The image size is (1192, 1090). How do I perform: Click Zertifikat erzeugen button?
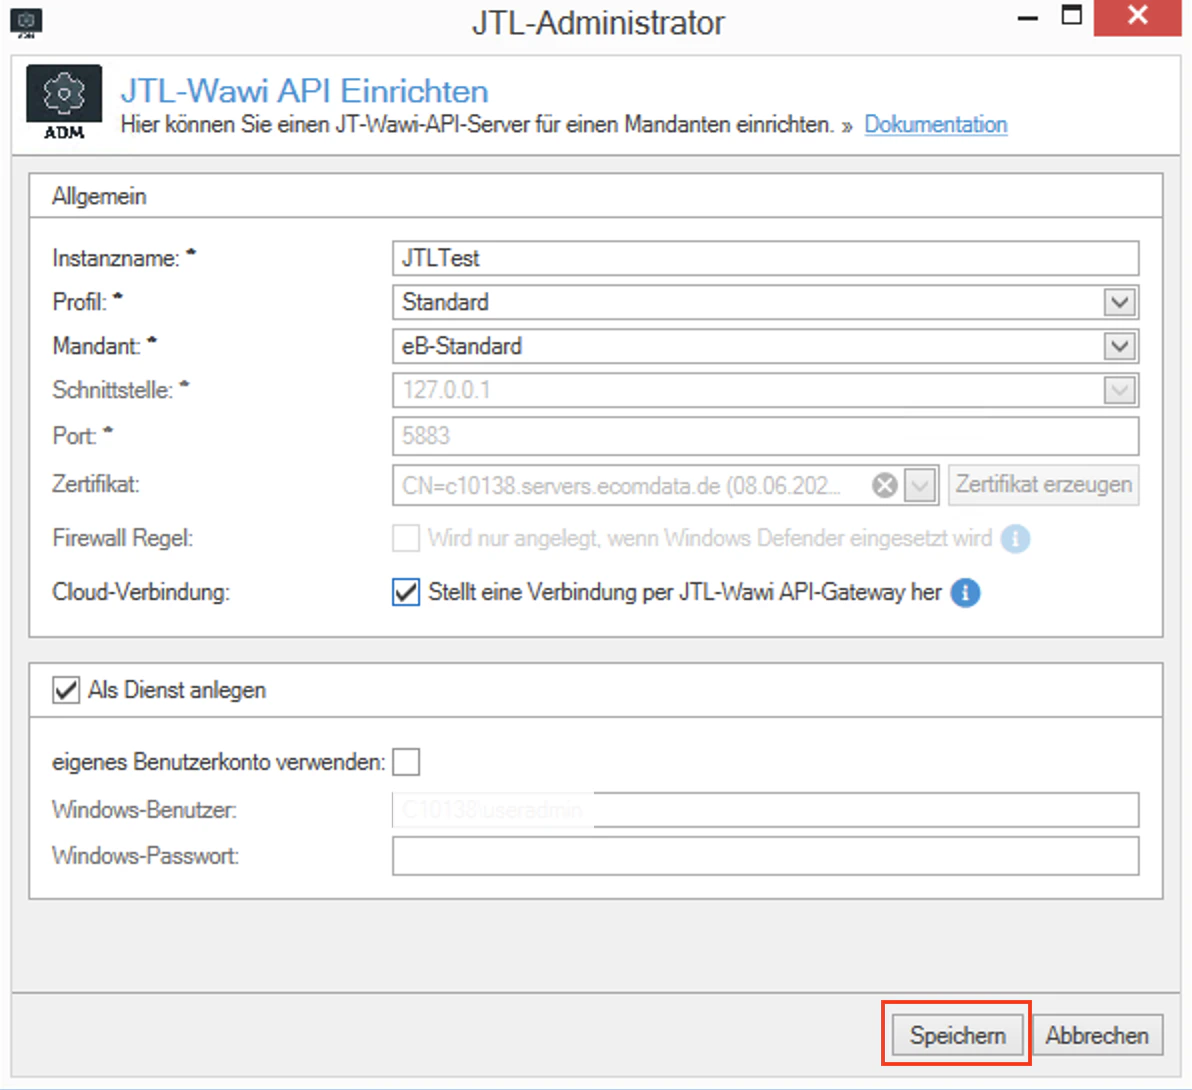1043,484
